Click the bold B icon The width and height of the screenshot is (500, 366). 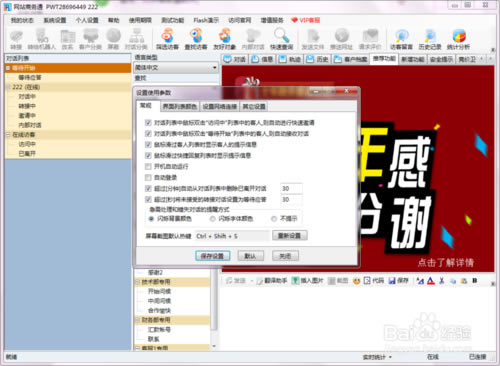(x=475, y=281)
